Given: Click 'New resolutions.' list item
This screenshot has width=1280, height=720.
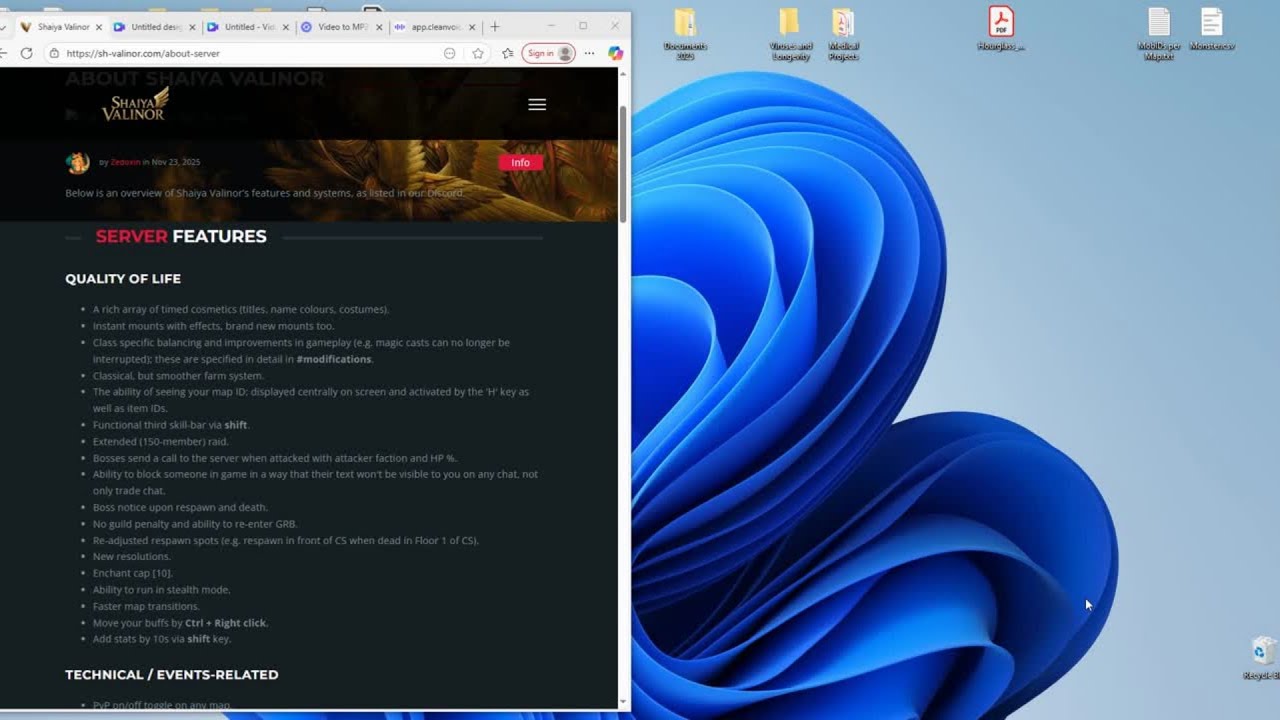Looking at the screenshot, I should click(x=134, y=556).
